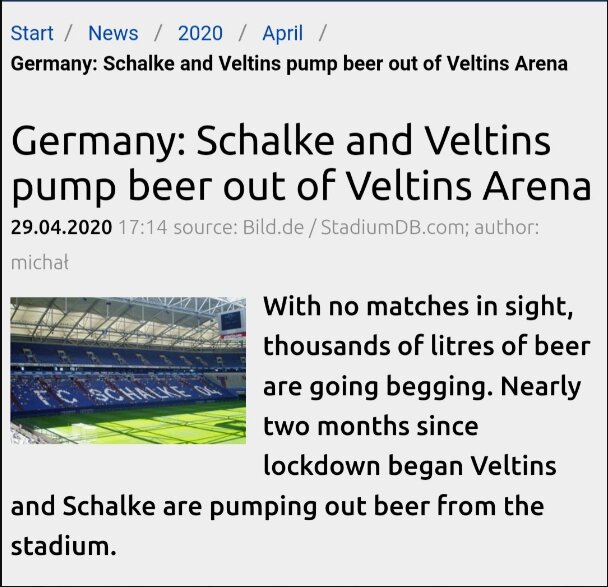The width and height of the screenshot is (608, 587).
Task: Open the April breadcrumb link
Action: [282, 33]
